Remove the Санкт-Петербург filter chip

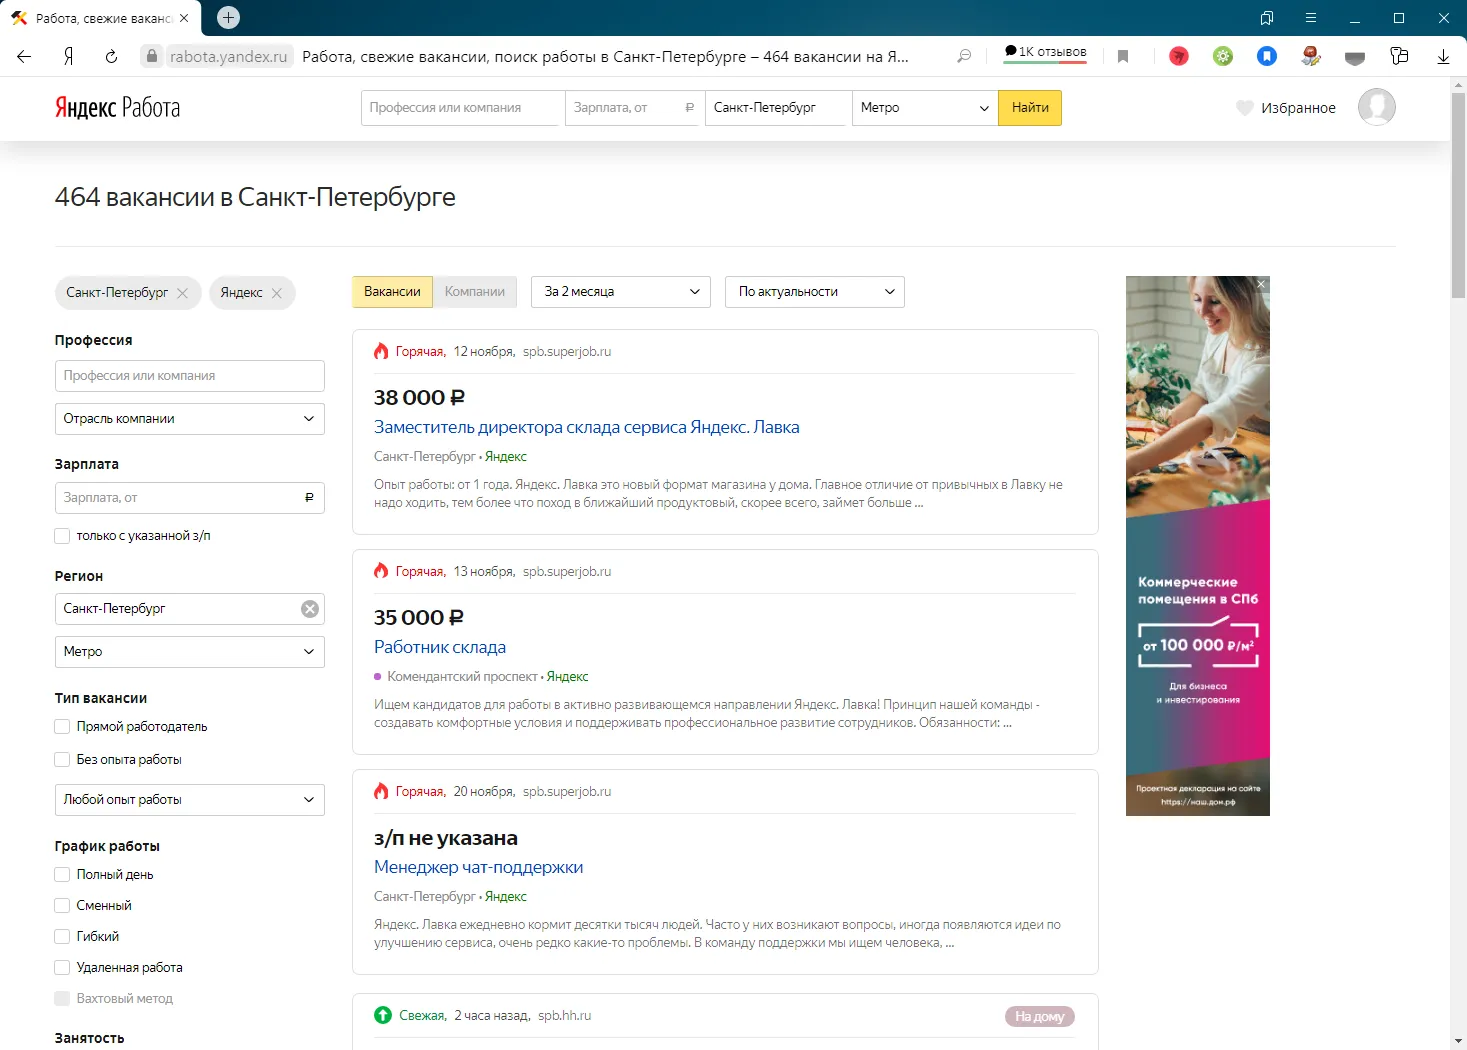(x=182, y=293)
